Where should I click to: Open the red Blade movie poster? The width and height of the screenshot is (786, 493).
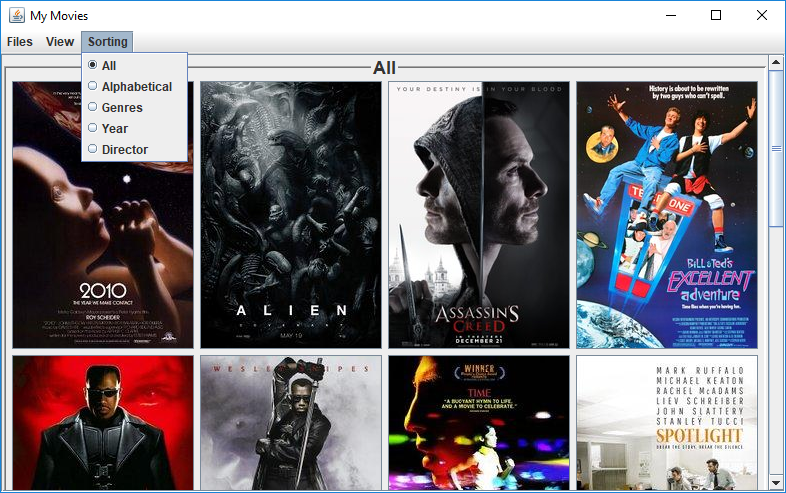tap(103, 423)
